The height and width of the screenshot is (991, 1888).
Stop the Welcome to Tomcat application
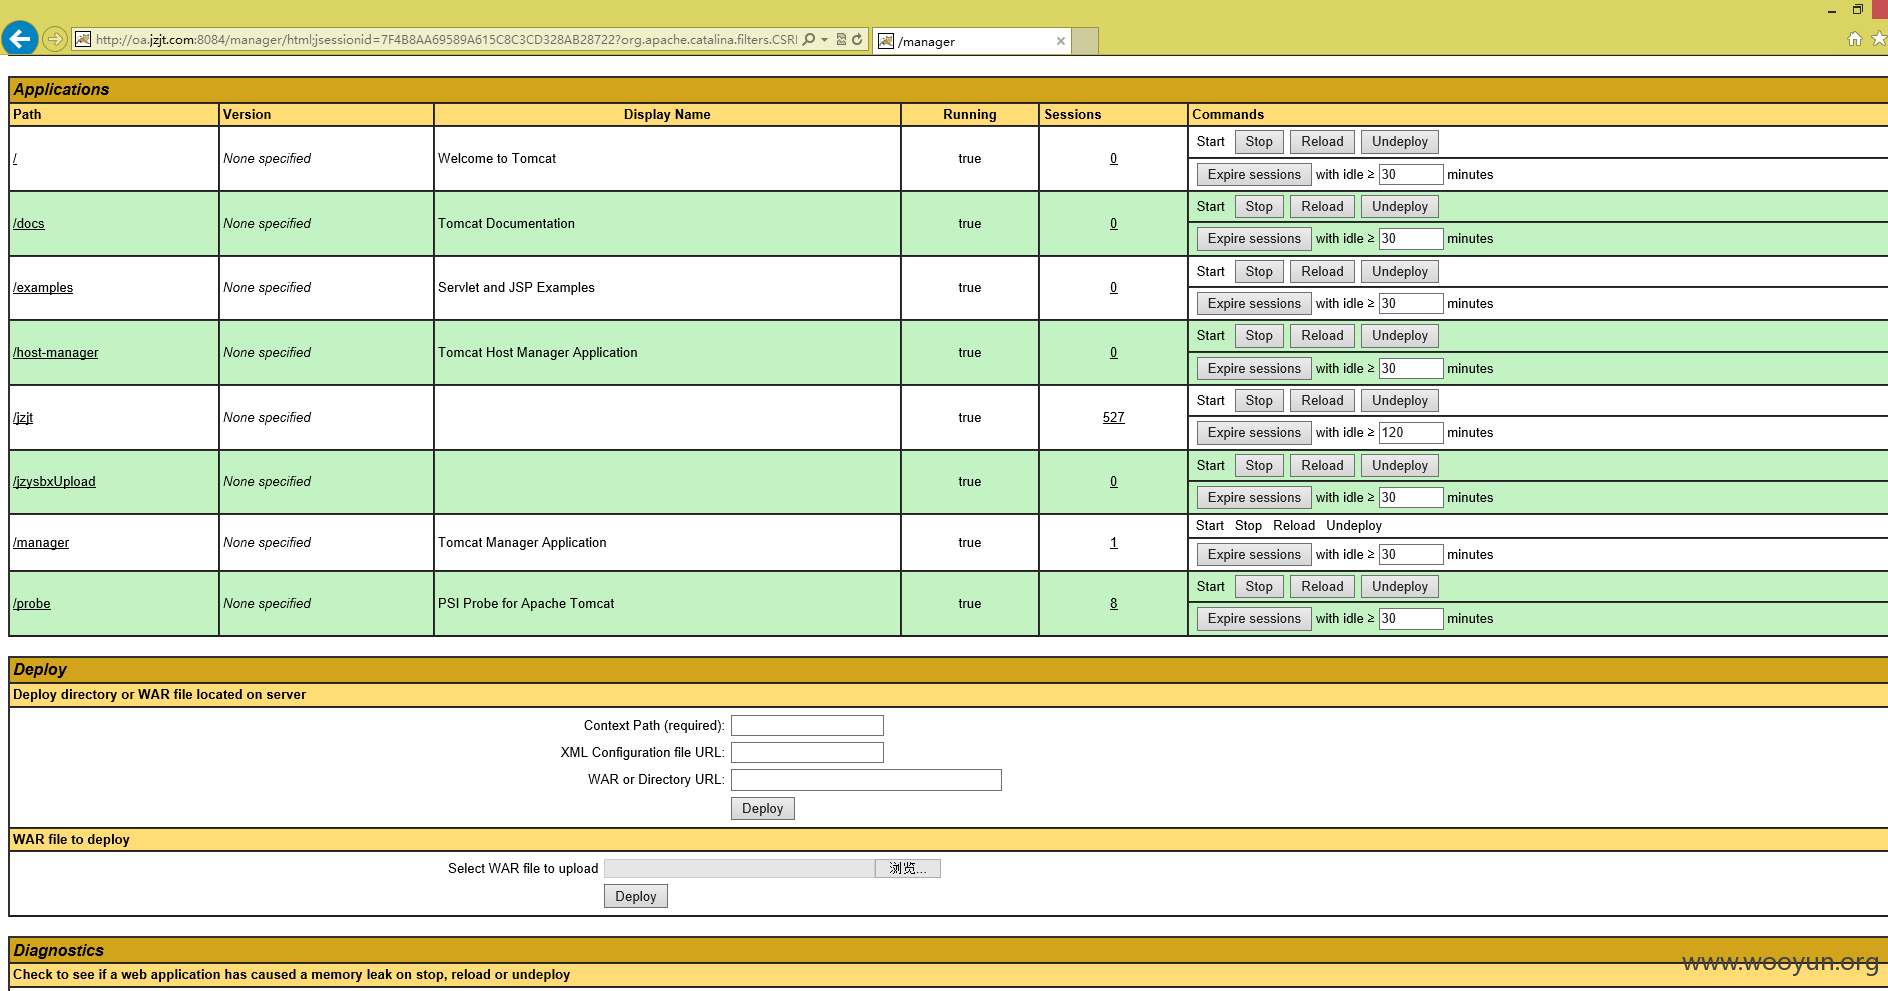click(x=1259, y=142)
